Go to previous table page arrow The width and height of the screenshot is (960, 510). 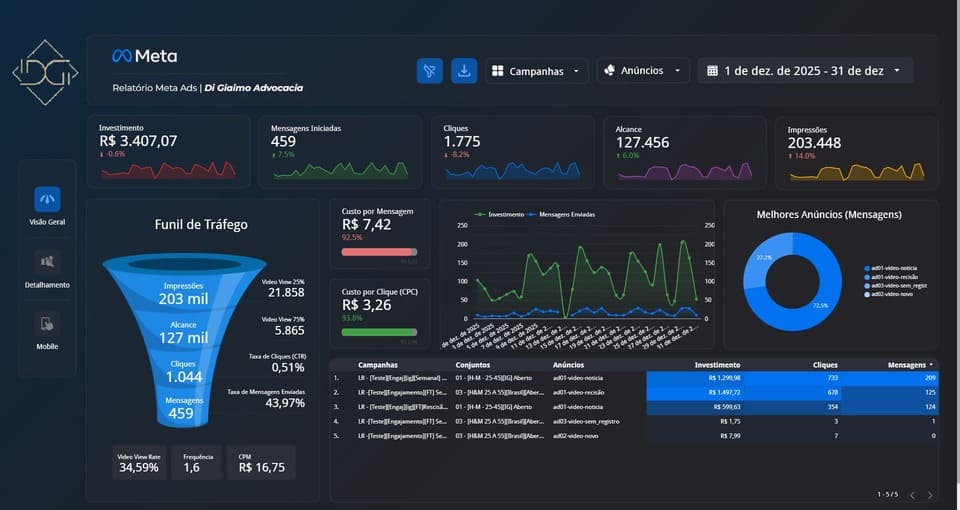pos(912,495)
